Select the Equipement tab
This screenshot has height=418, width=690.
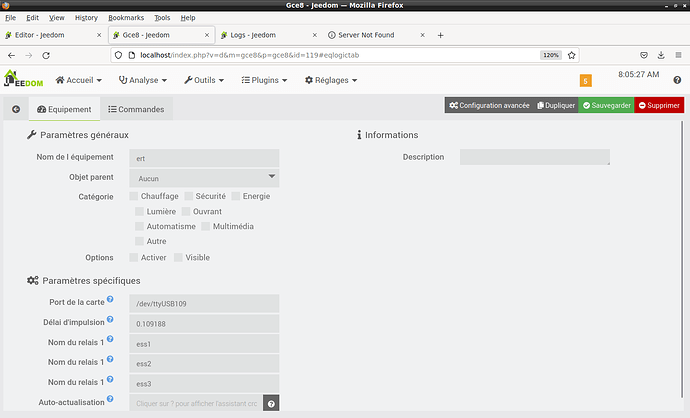(64, 109)
